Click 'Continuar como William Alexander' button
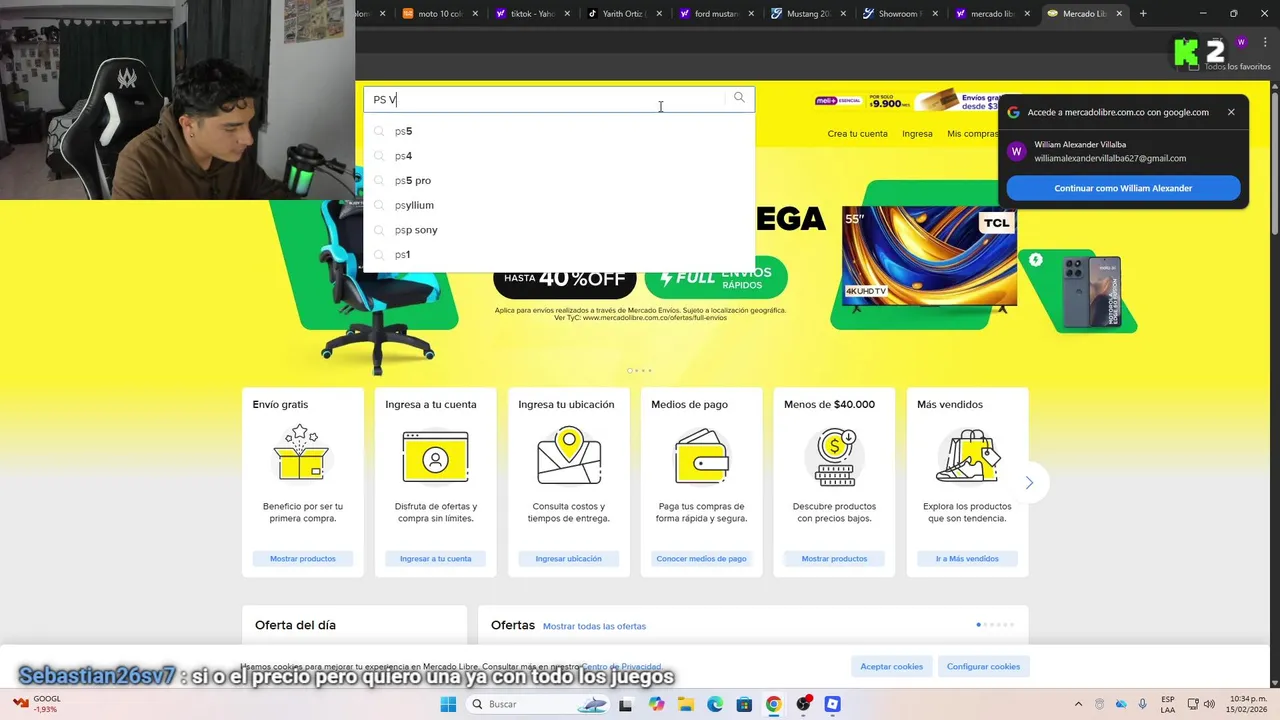 [x=1123, y=188]
